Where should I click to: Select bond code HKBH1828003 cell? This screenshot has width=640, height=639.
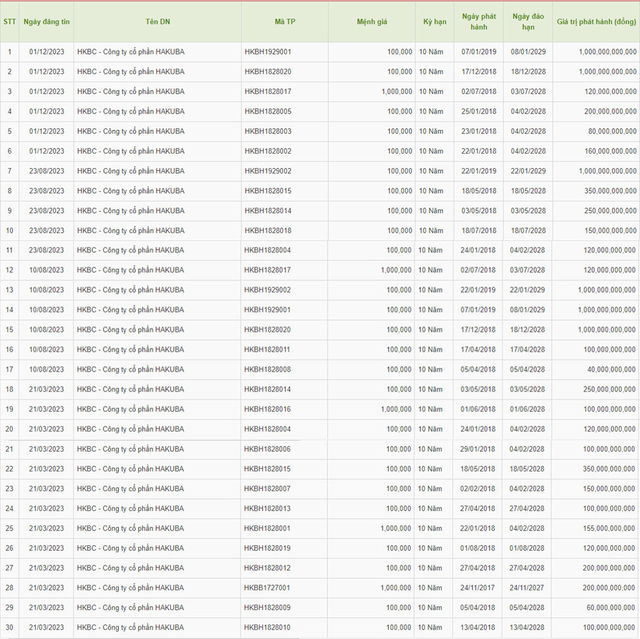click(268, 131)
